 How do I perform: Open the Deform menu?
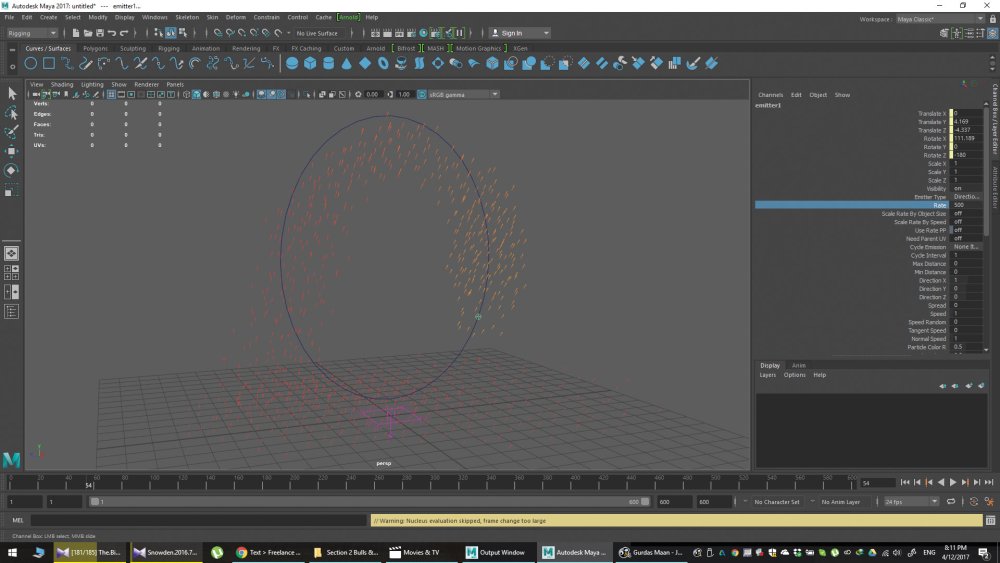tap(235, 17)
